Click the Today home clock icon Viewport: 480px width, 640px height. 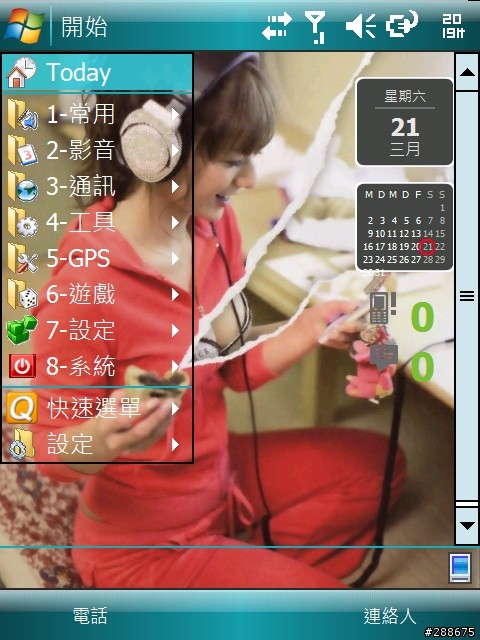[22, 72]
